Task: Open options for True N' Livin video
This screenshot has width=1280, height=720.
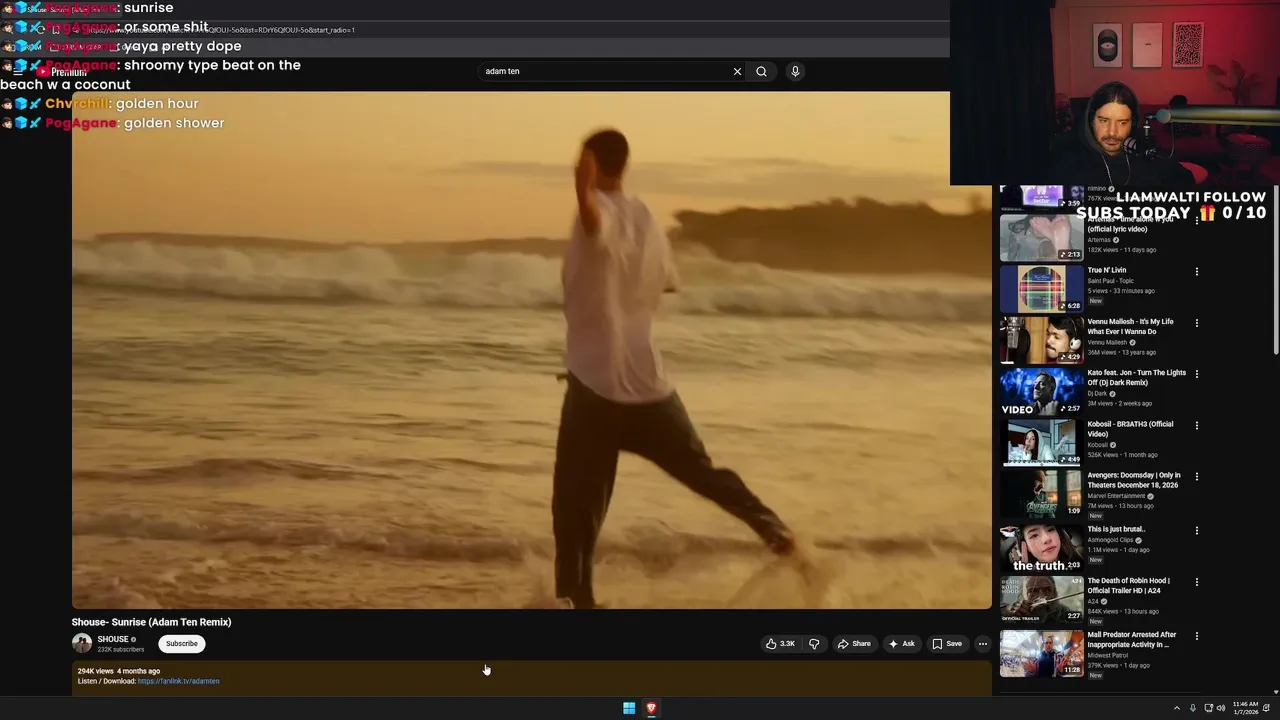Action: click(x=1197, y=271)
